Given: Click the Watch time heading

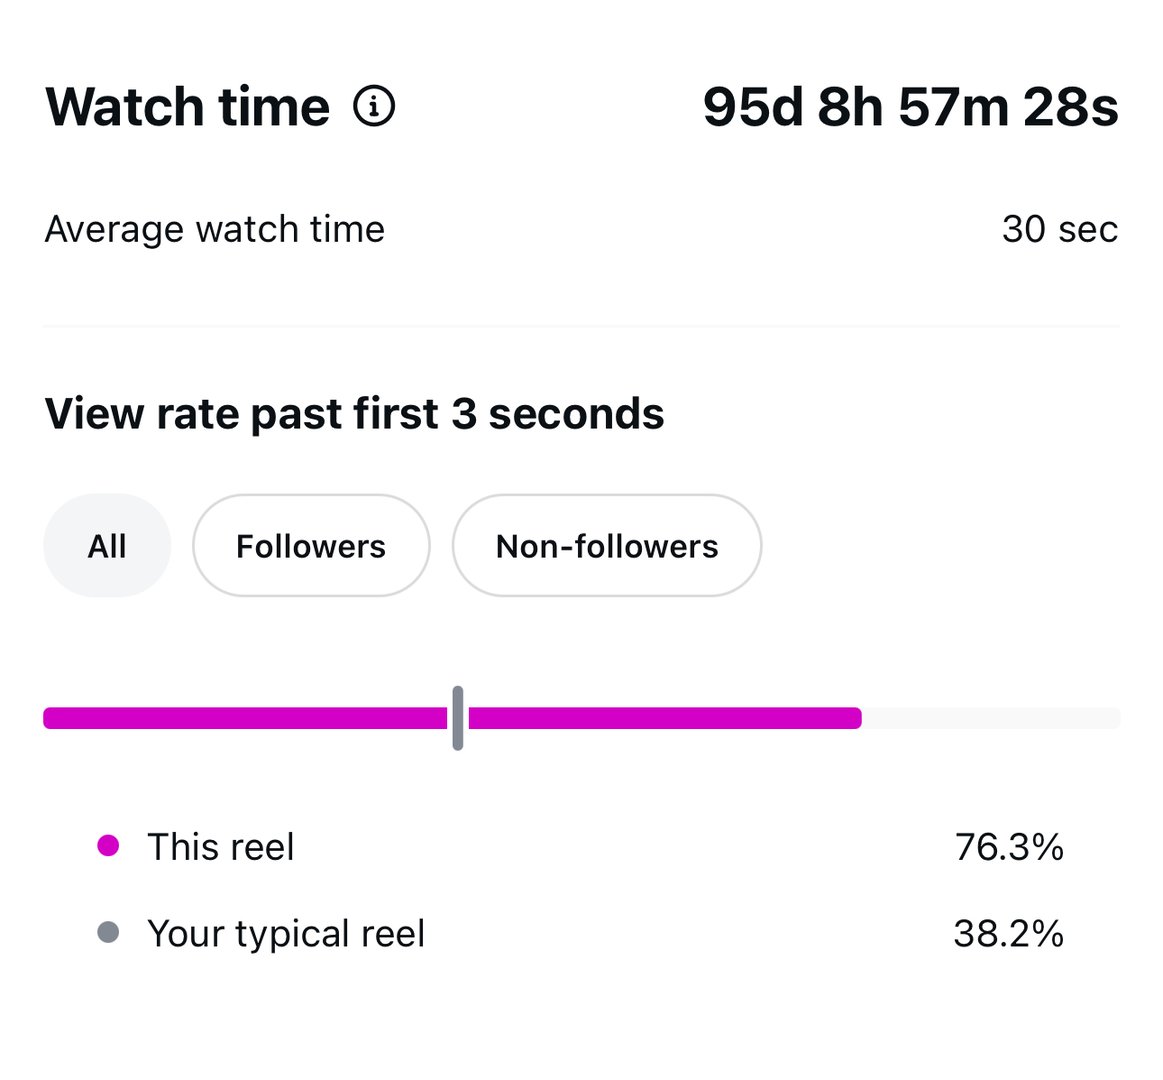Looking at the screenshot, I should point(188,106).
